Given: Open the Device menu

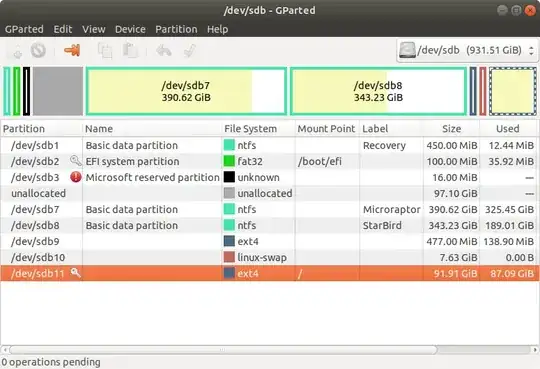Looking at the screenshot, I should tap(130, 29).
